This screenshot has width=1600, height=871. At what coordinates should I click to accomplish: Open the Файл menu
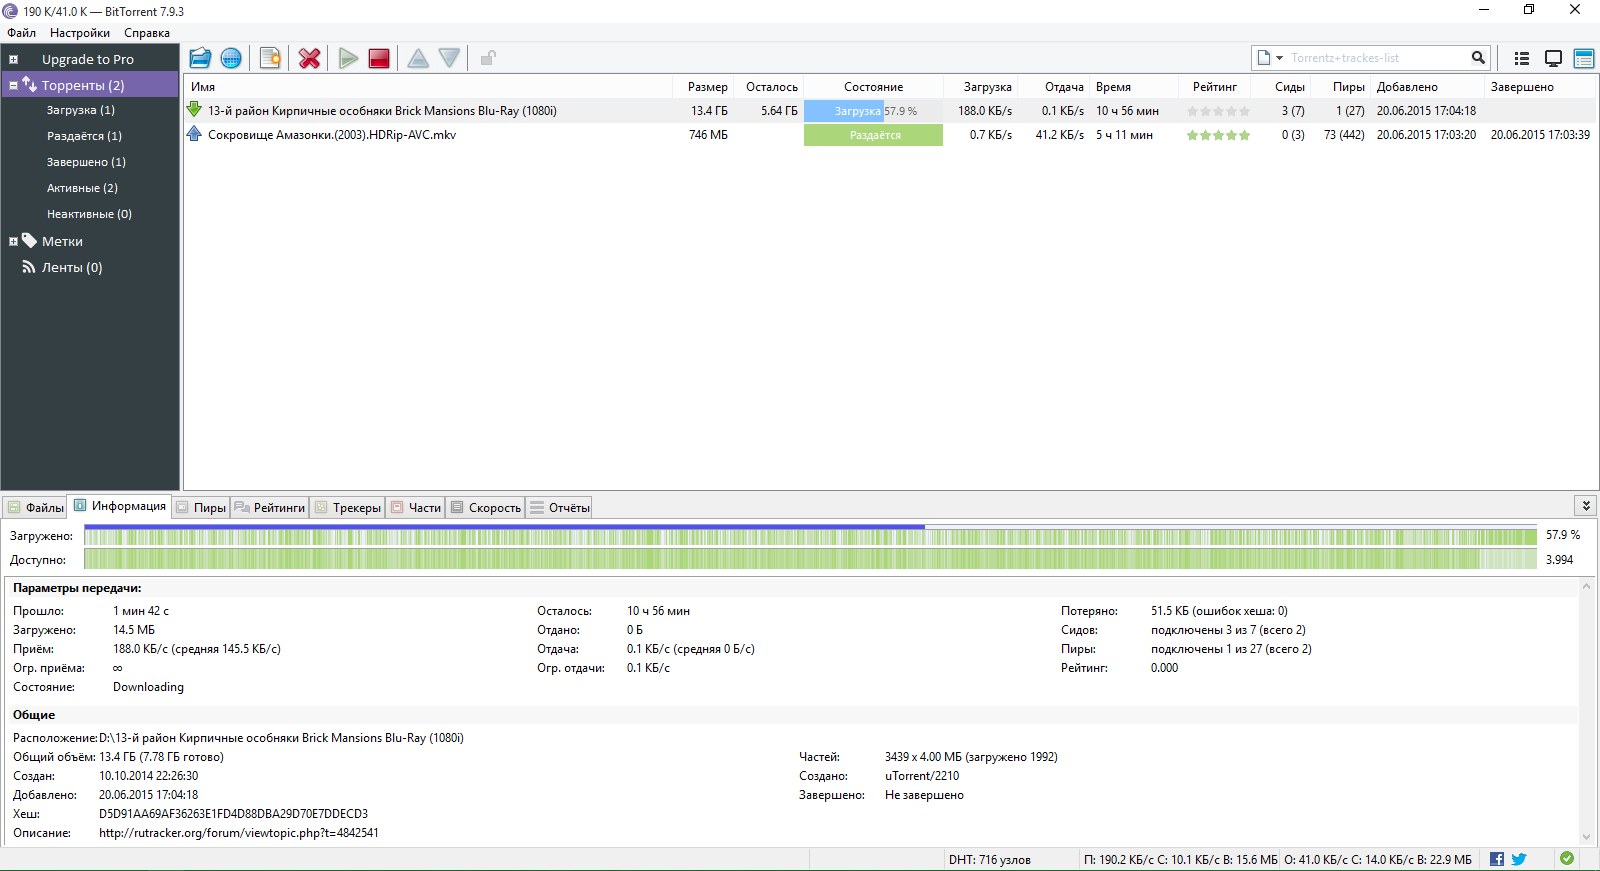21,33
